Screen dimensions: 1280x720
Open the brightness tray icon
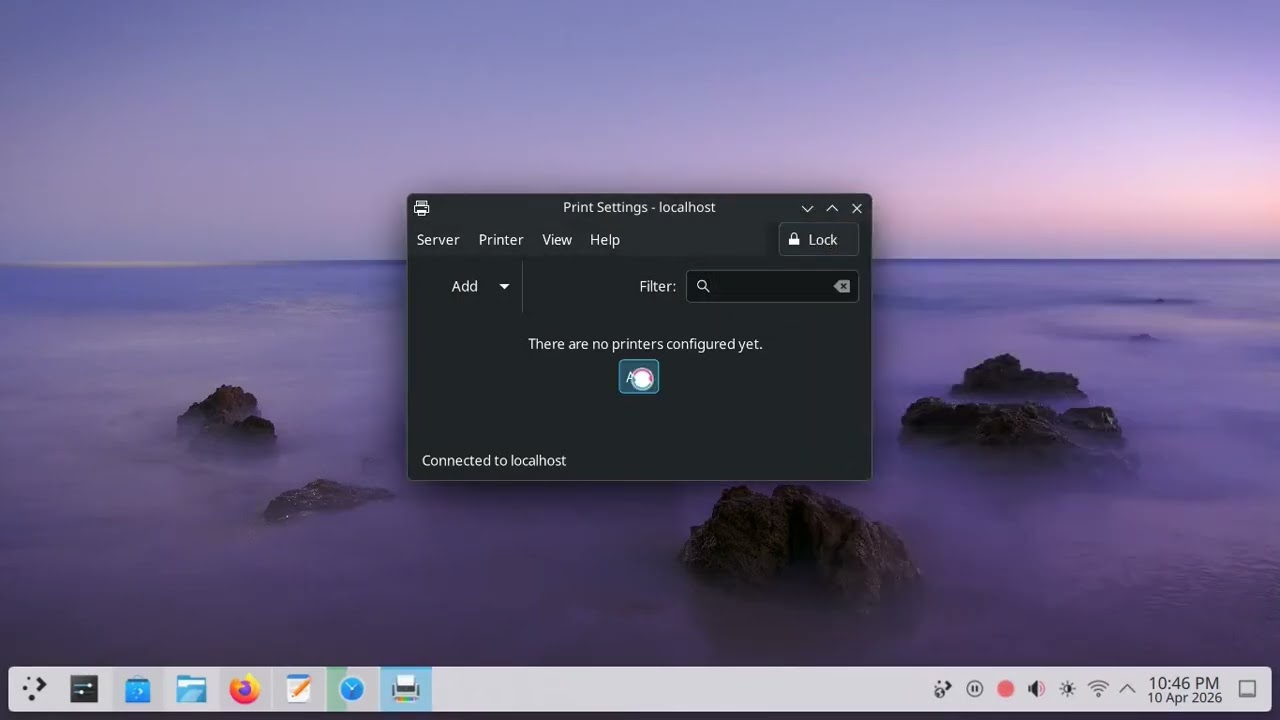point(1068,689)
